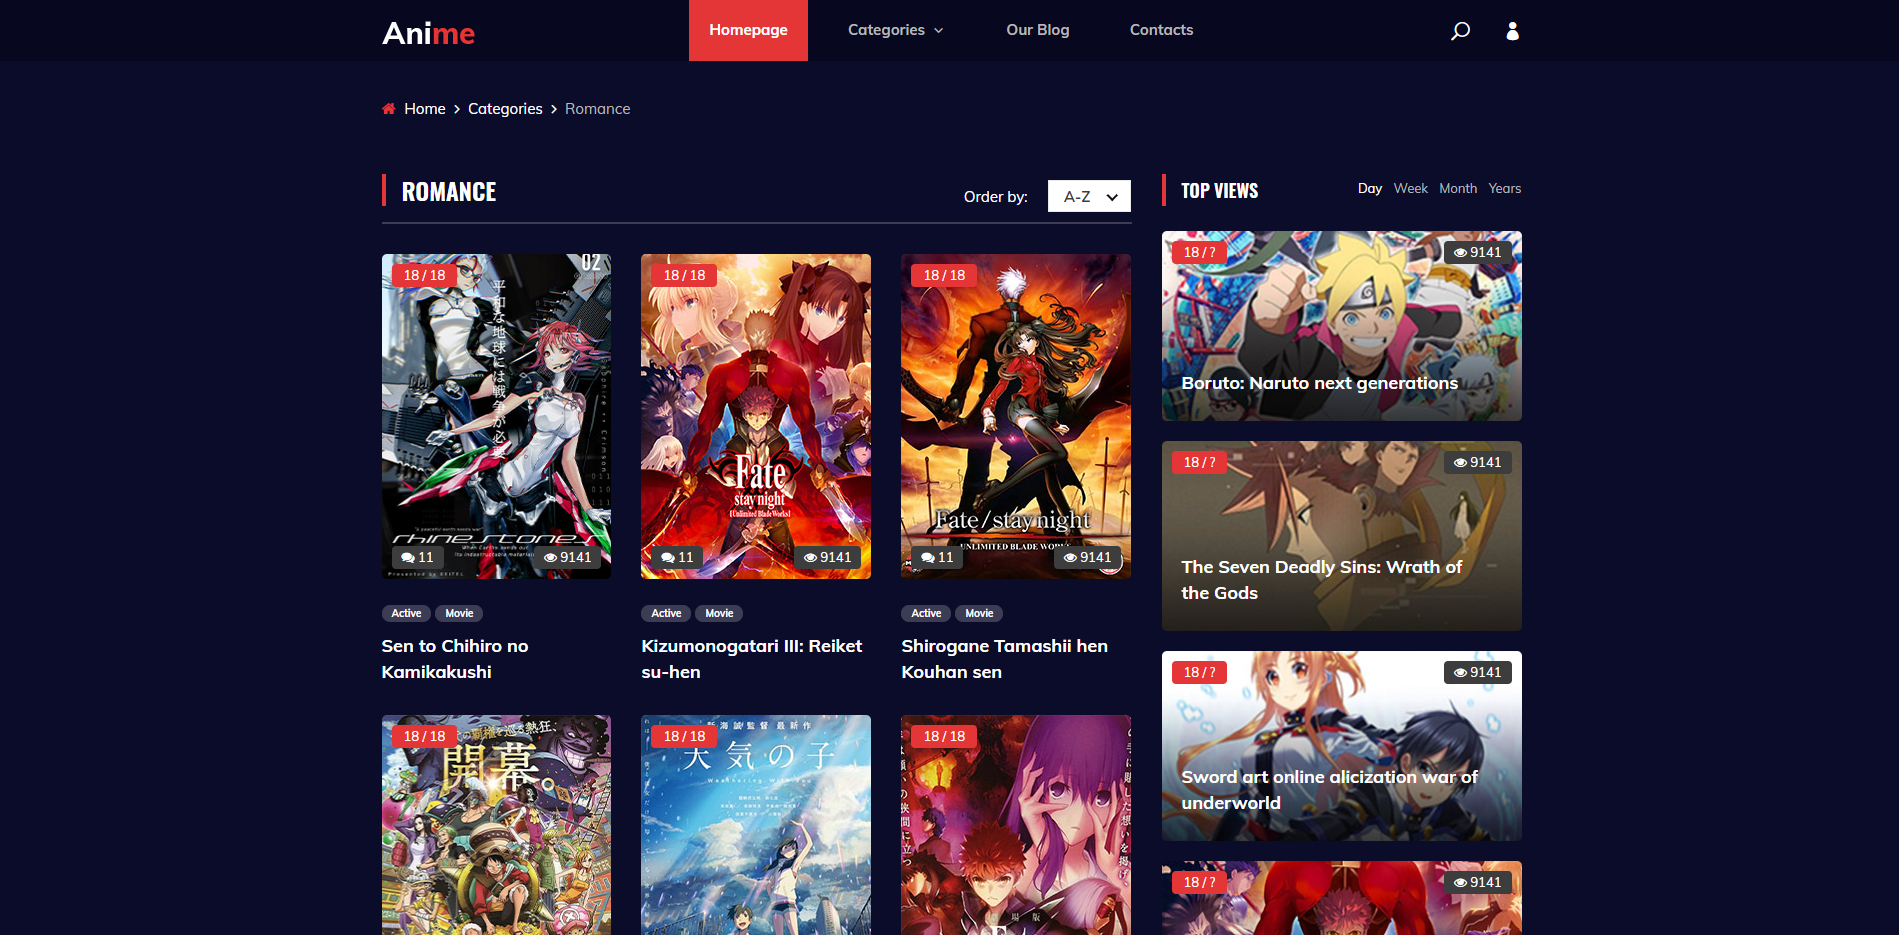Click 18/18 episode badge on Shirogane Tamashii poster
The height and width of the screenshot is (935, 1899).
[944, 275]
